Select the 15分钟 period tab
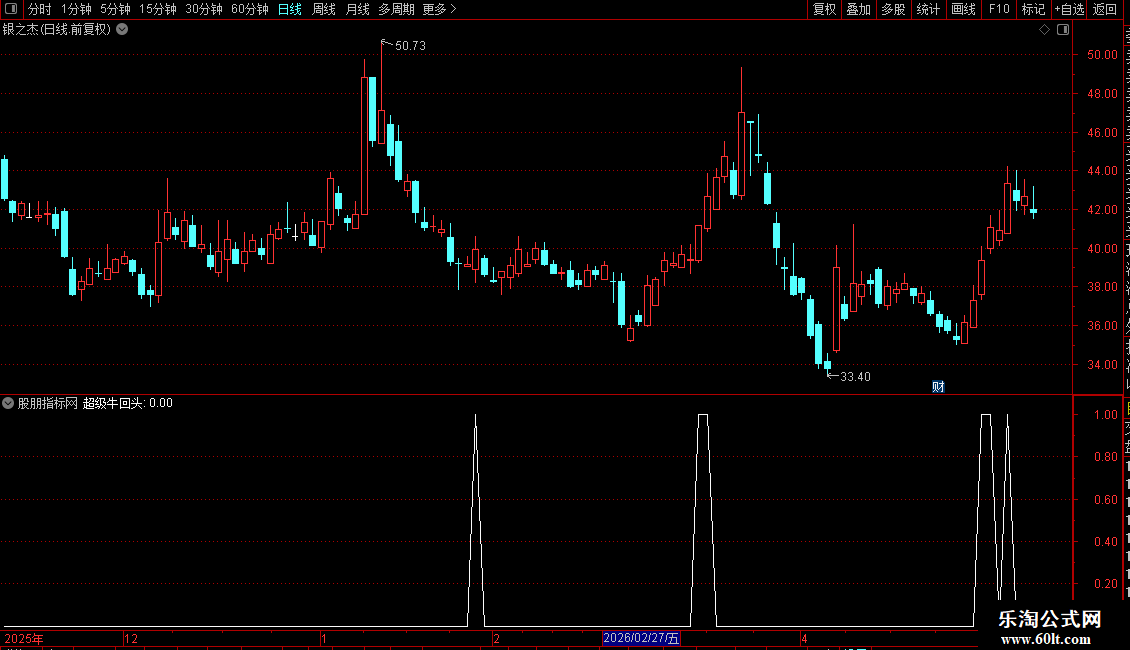 pos(157,9)
